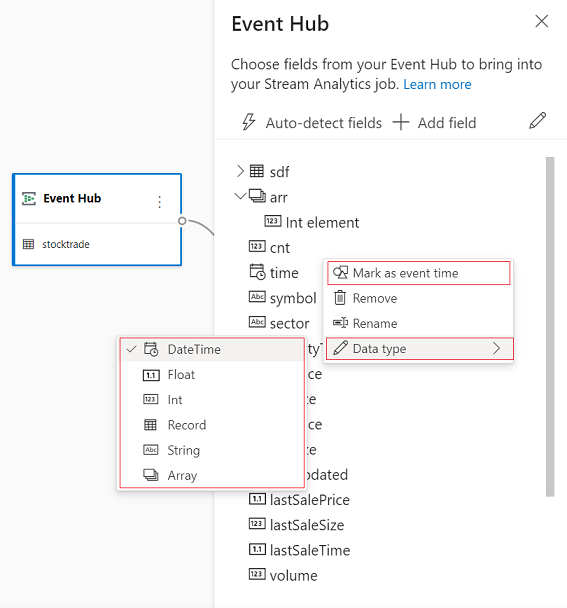
Task: Select the checked DateTime data type
Action: coord(212,349)
